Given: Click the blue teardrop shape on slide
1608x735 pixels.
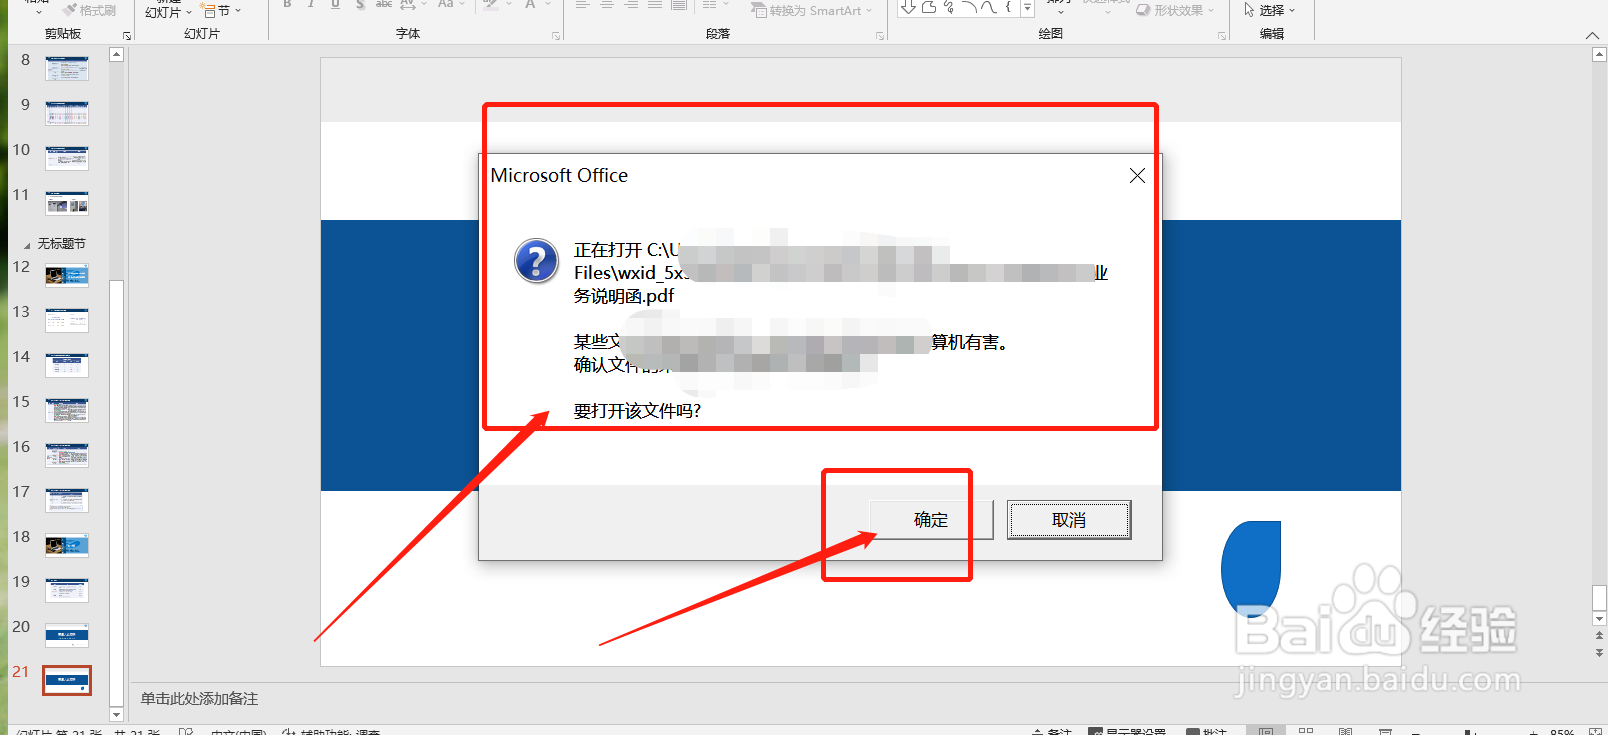Looking at the screenshot, I should pyautogui.click(x=1251, y=568).
